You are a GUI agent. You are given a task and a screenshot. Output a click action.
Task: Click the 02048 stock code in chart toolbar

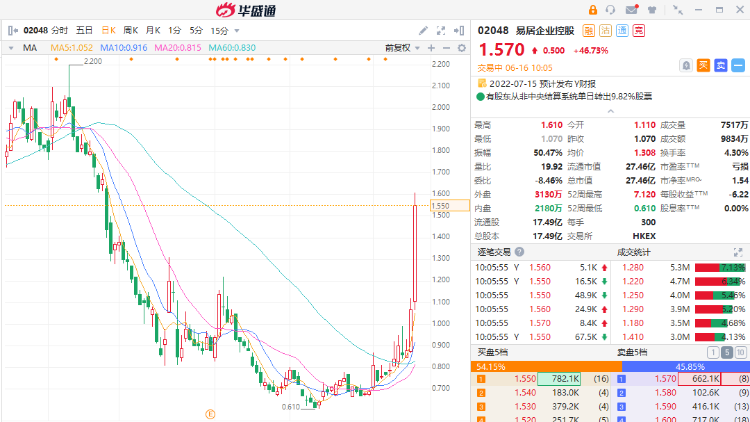(35, 31)
